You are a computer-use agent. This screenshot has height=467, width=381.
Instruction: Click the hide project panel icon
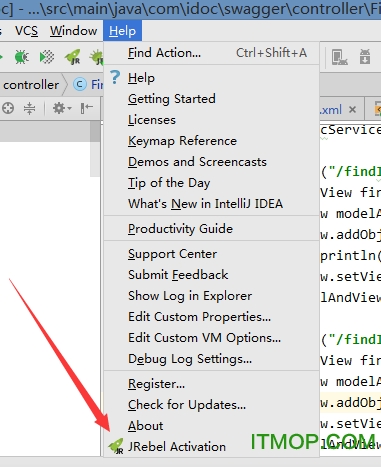[86, 108]
